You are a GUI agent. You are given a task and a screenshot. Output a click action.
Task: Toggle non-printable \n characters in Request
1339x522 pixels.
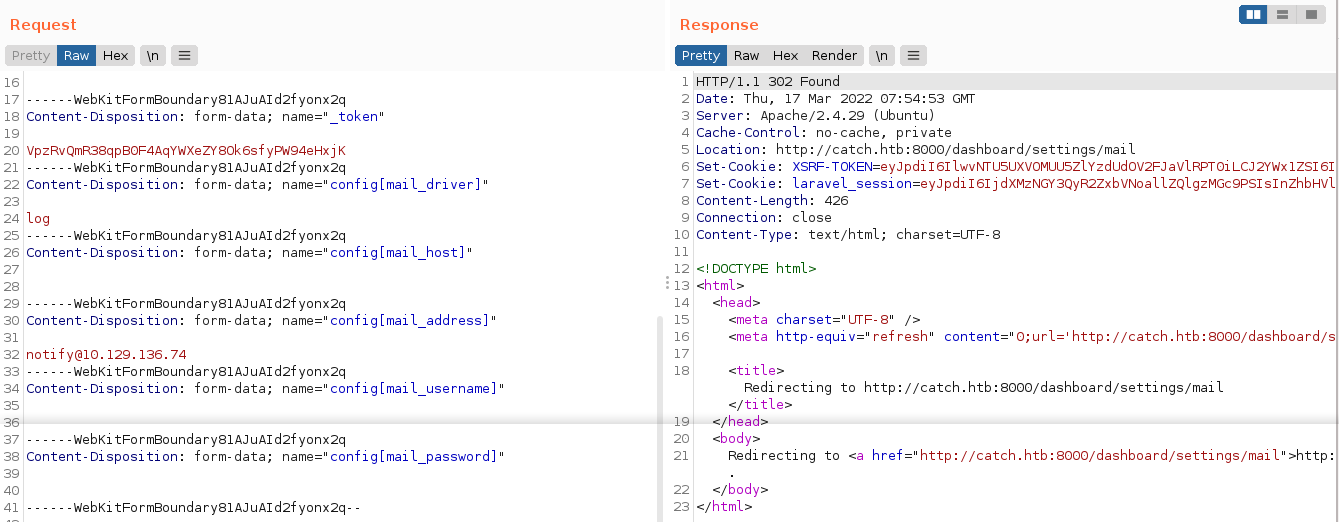tap(153, 56)
